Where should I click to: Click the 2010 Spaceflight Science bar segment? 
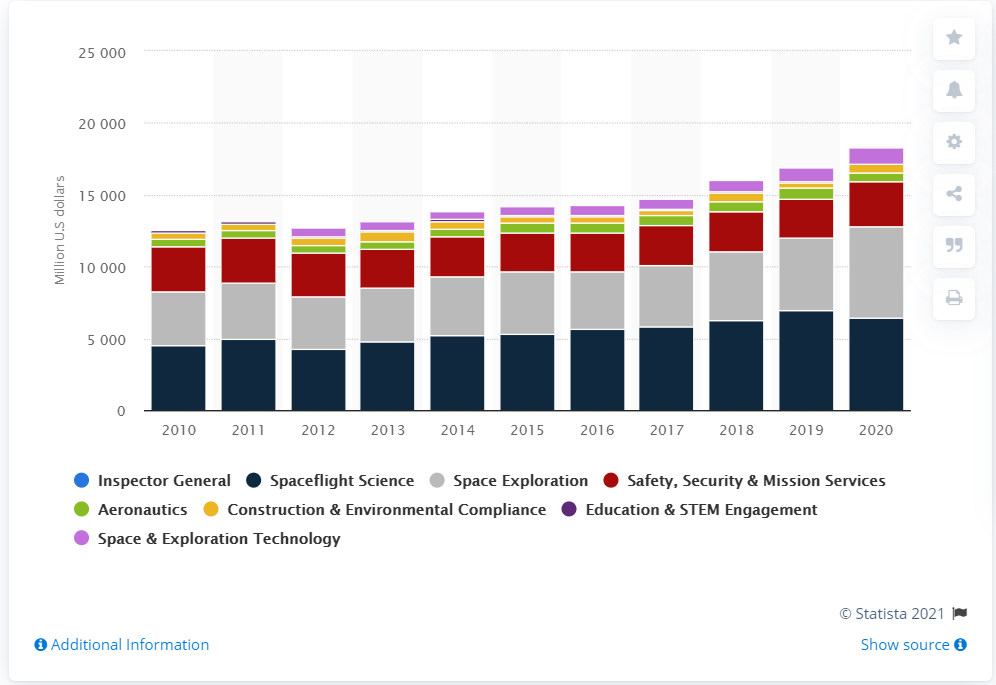point(178,379)
